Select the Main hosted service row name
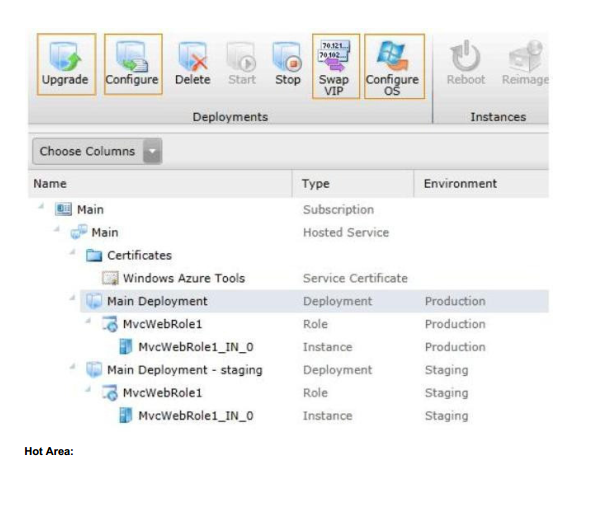Screen dimensions: 610x510 click(105, 233)
